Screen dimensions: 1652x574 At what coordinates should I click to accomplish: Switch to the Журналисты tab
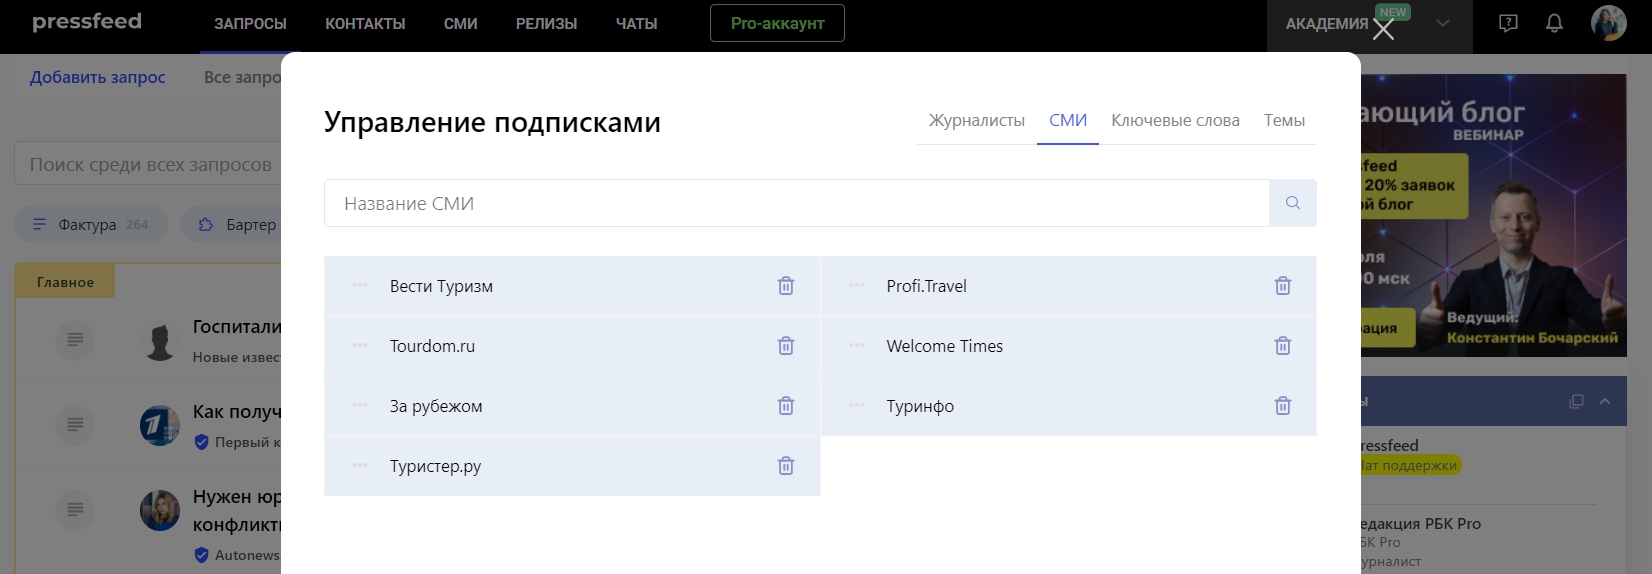click(976, 120)
